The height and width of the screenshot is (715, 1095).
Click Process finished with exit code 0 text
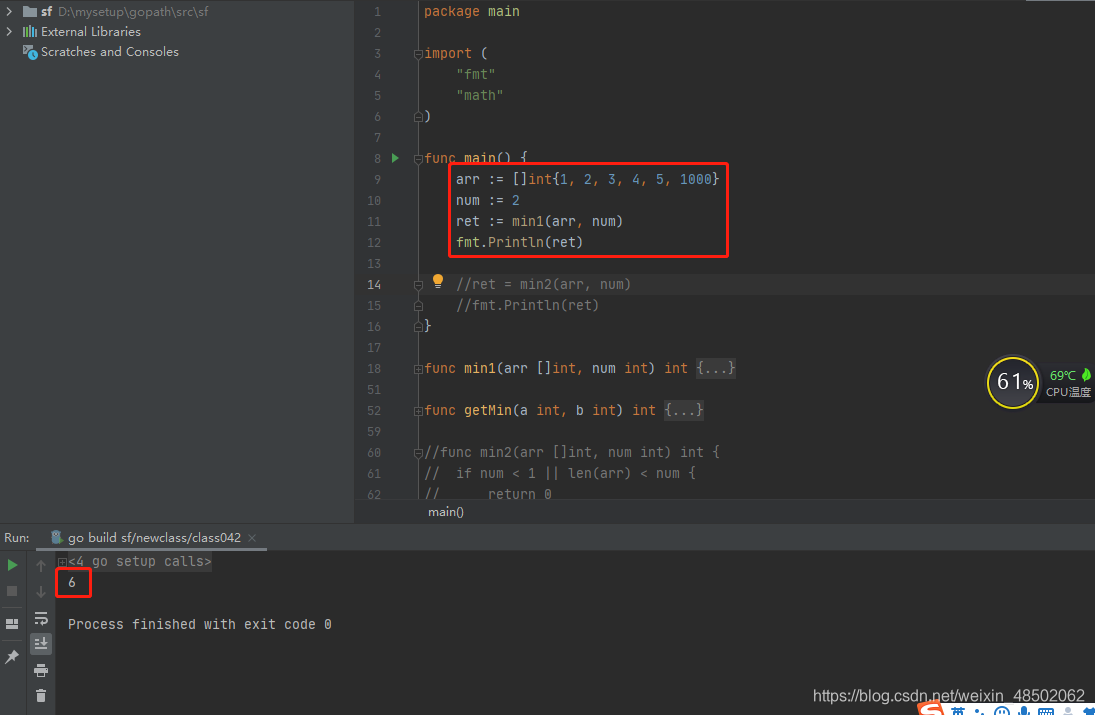[x=200, y=624]
